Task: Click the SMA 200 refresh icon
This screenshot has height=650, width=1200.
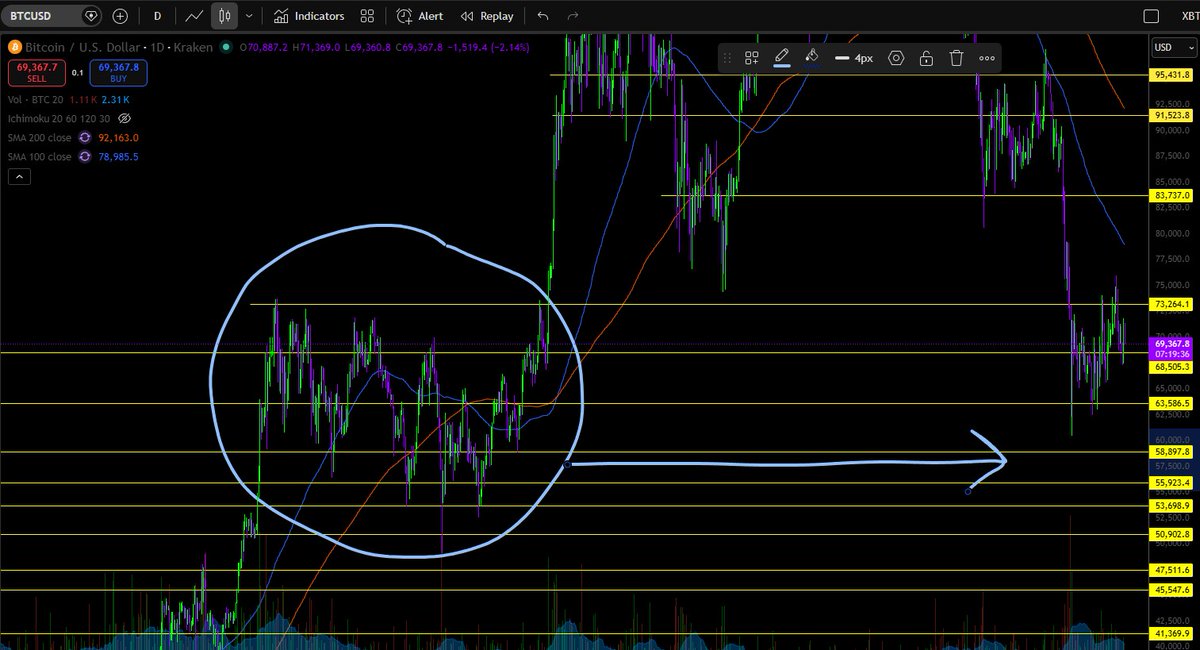Action: point(85,138)
